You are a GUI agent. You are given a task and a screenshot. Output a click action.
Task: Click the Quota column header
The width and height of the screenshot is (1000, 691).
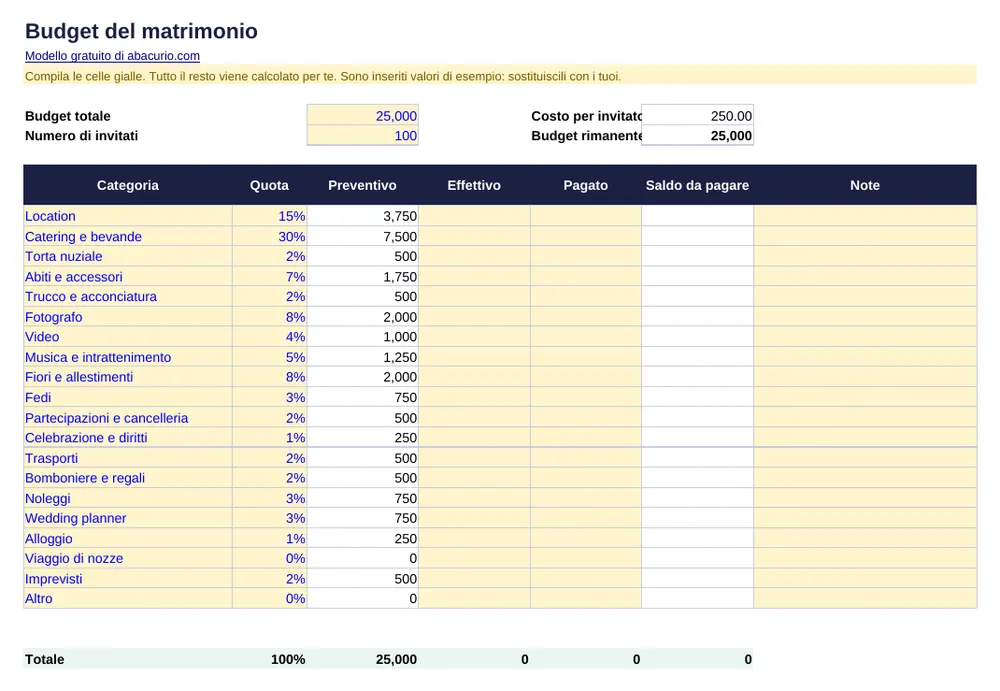[269, 185]
